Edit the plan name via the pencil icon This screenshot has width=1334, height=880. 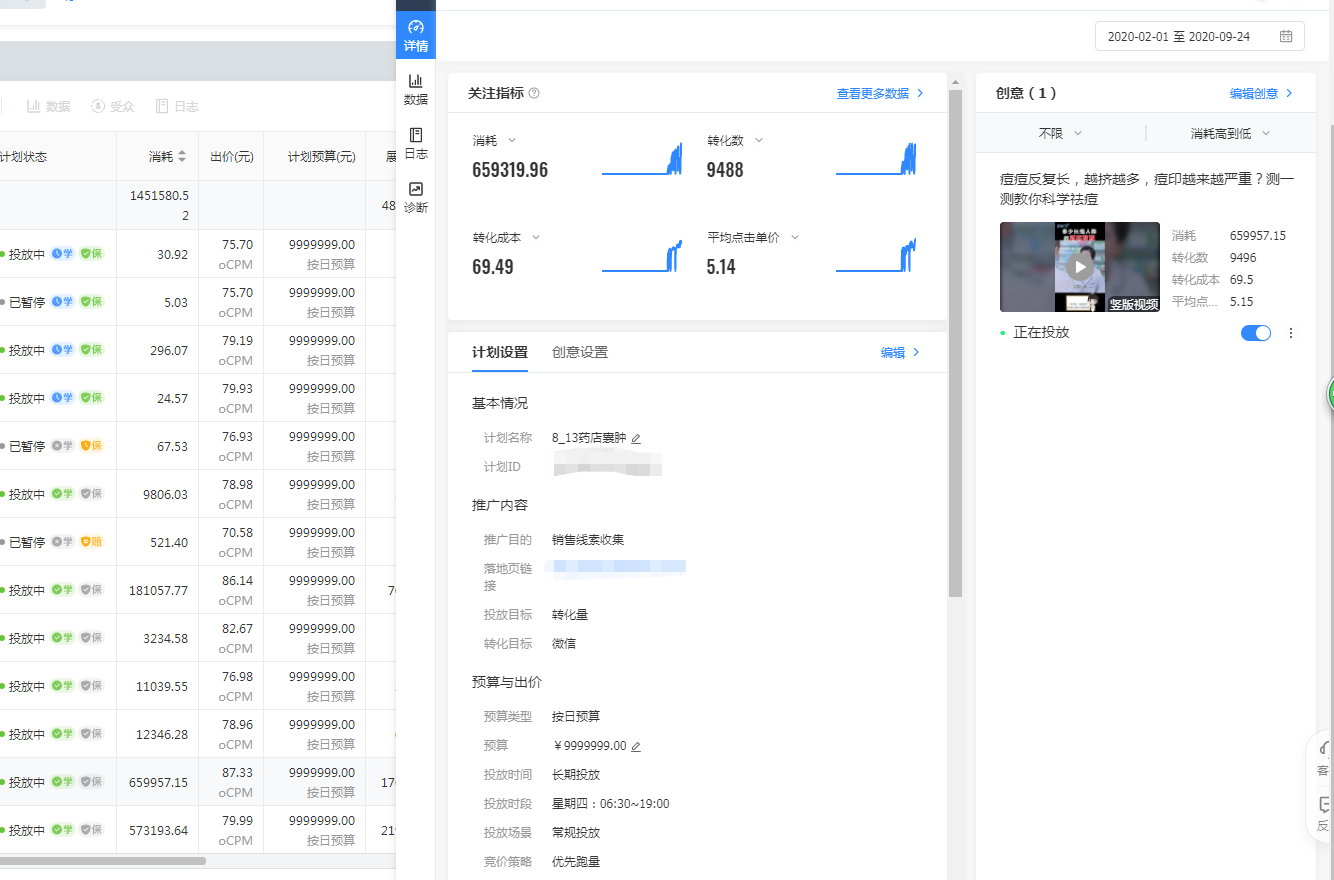tap(637, 437)
